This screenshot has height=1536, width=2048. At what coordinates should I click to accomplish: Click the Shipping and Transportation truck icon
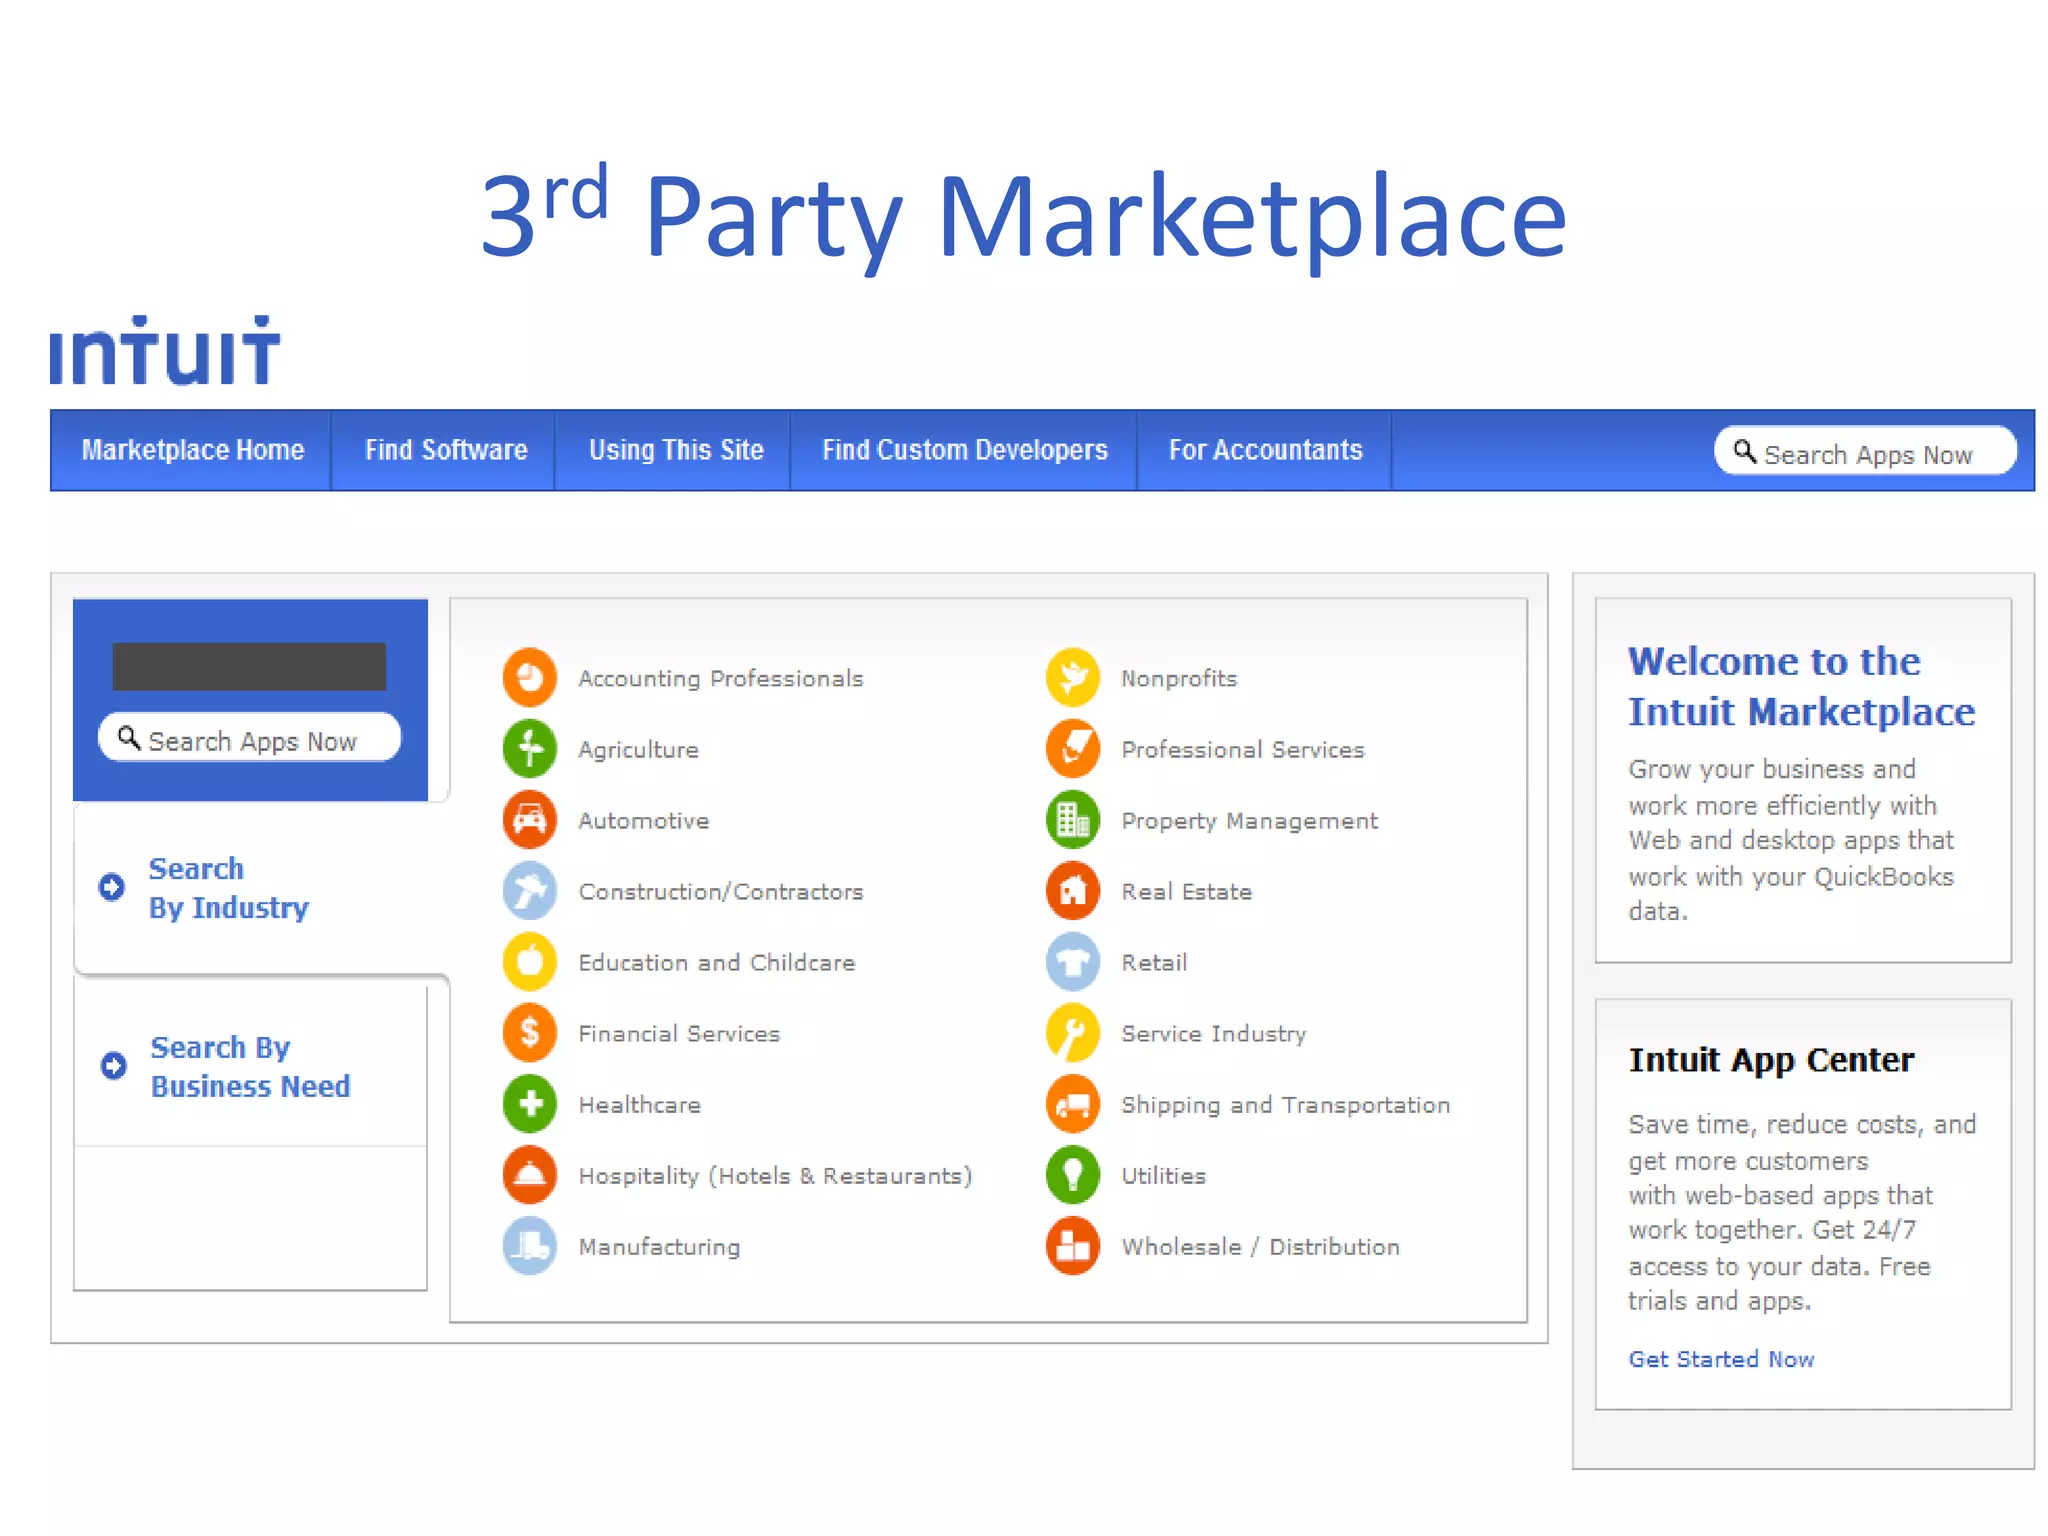click(x=1073, y=1103)
